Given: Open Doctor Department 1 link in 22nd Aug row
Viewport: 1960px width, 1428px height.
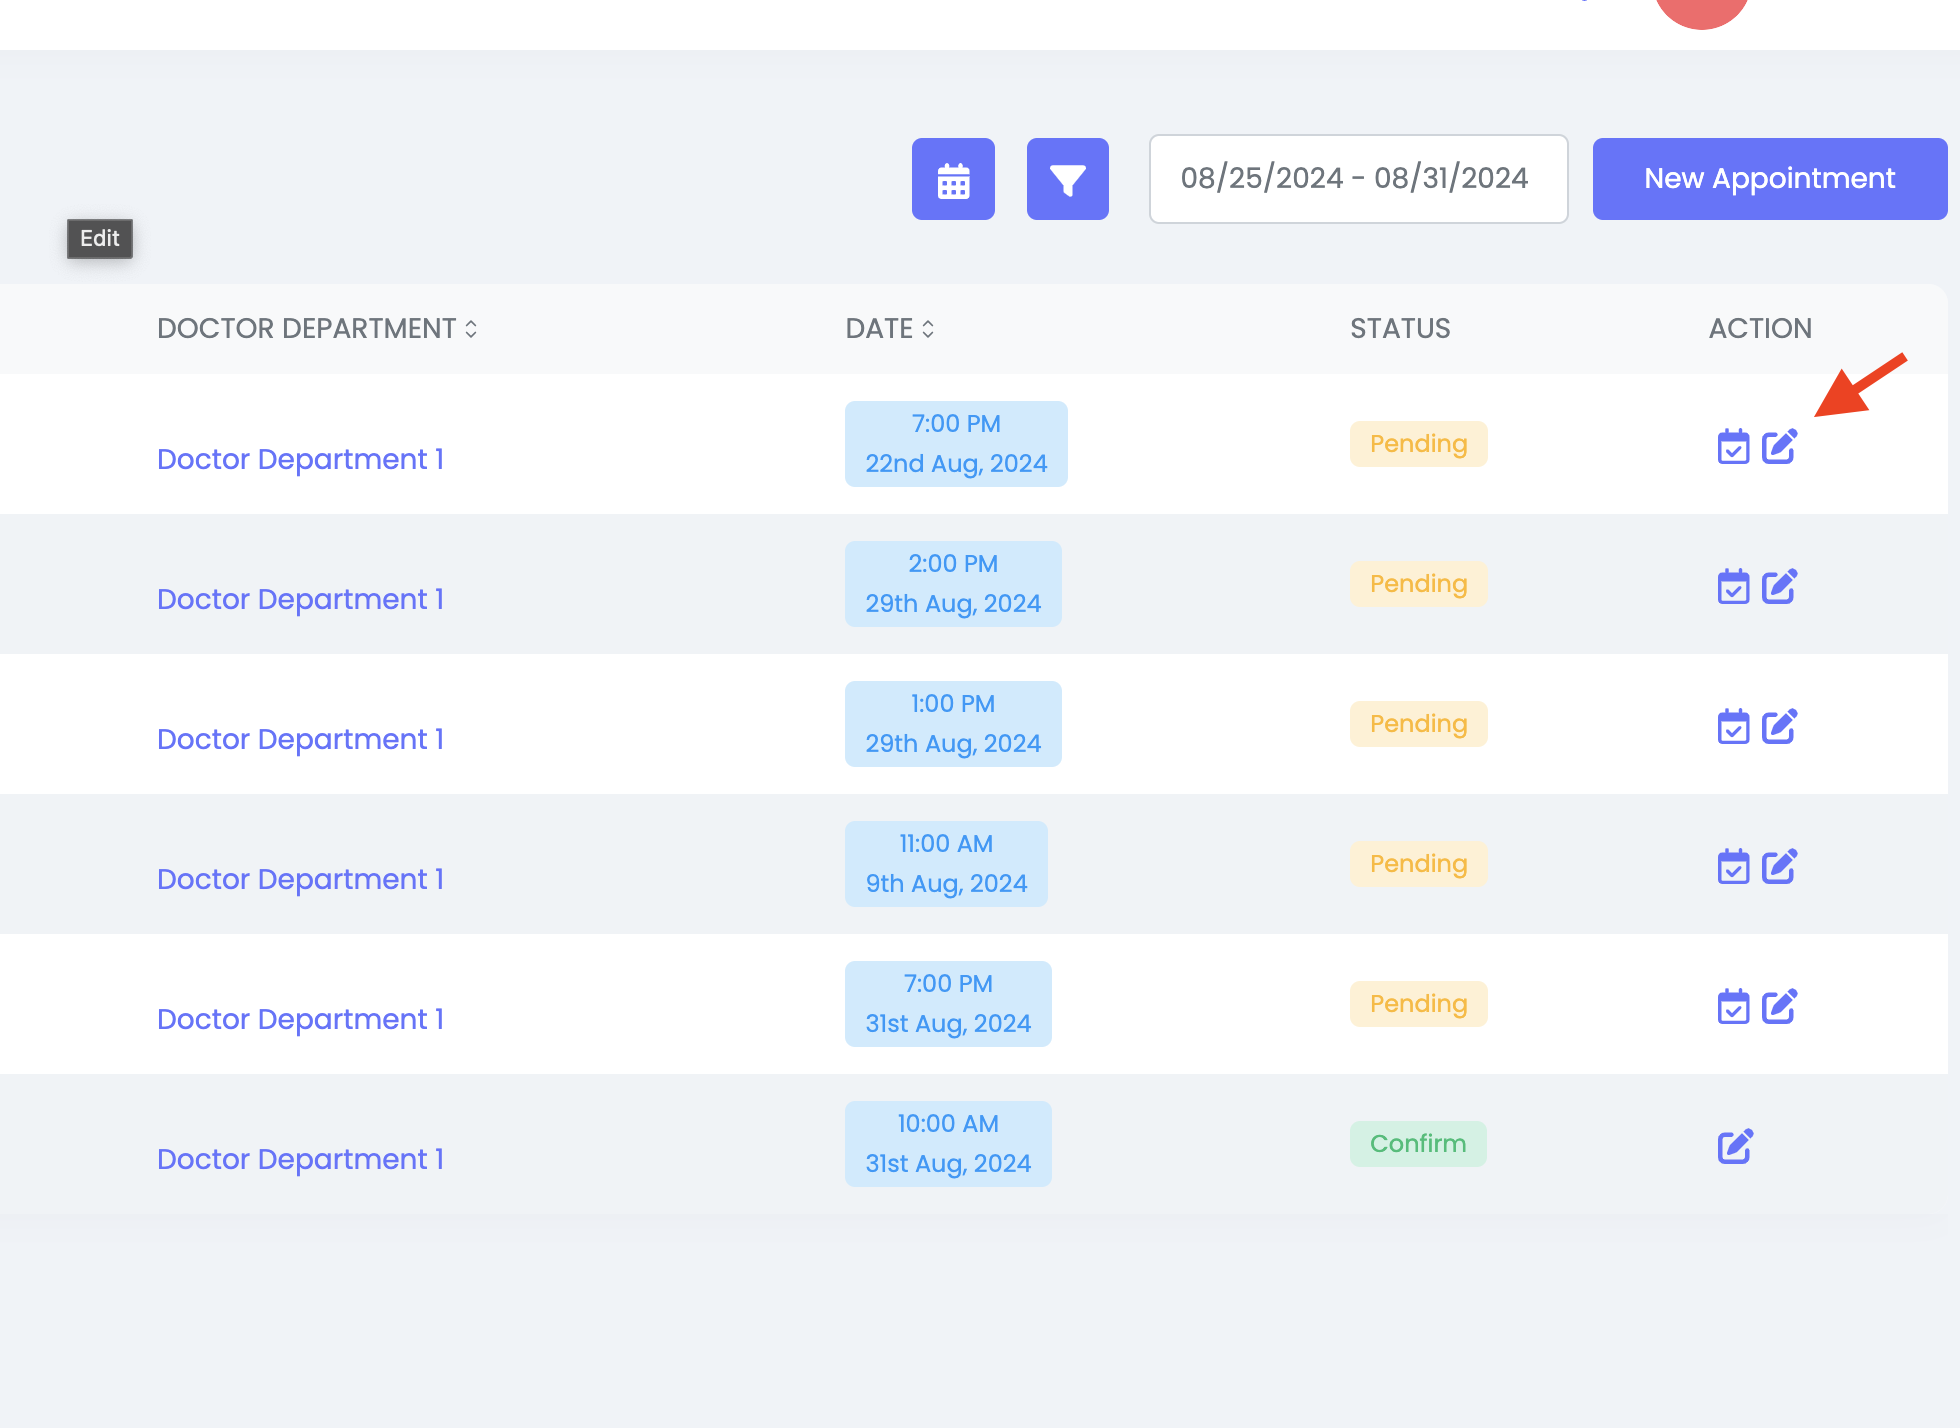Looking at the screenshot, I should pos(300,459).
